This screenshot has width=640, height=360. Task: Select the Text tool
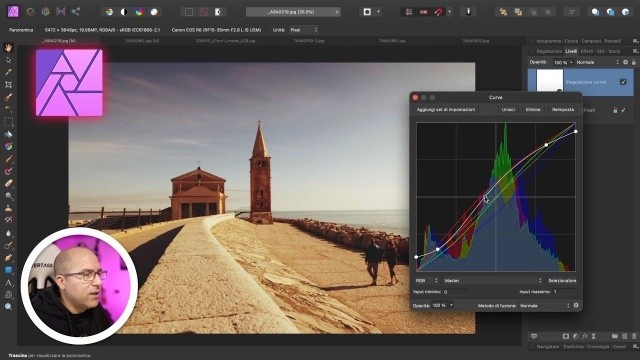click(8, 282)
